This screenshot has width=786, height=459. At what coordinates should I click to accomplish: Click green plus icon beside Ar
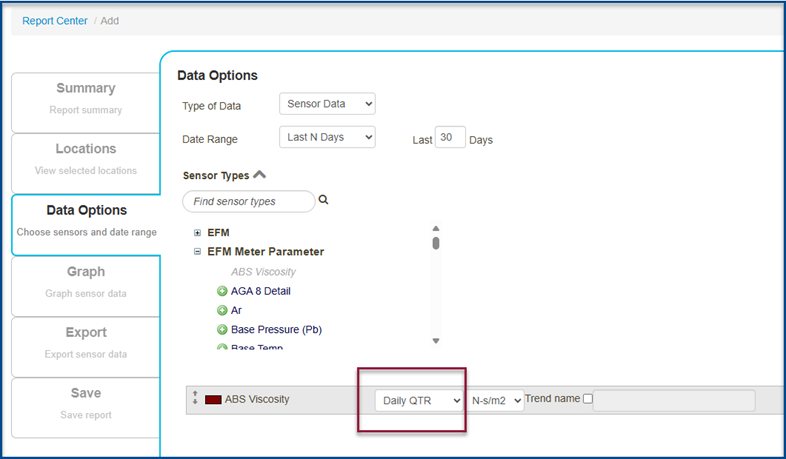click(x=222, y=310)
